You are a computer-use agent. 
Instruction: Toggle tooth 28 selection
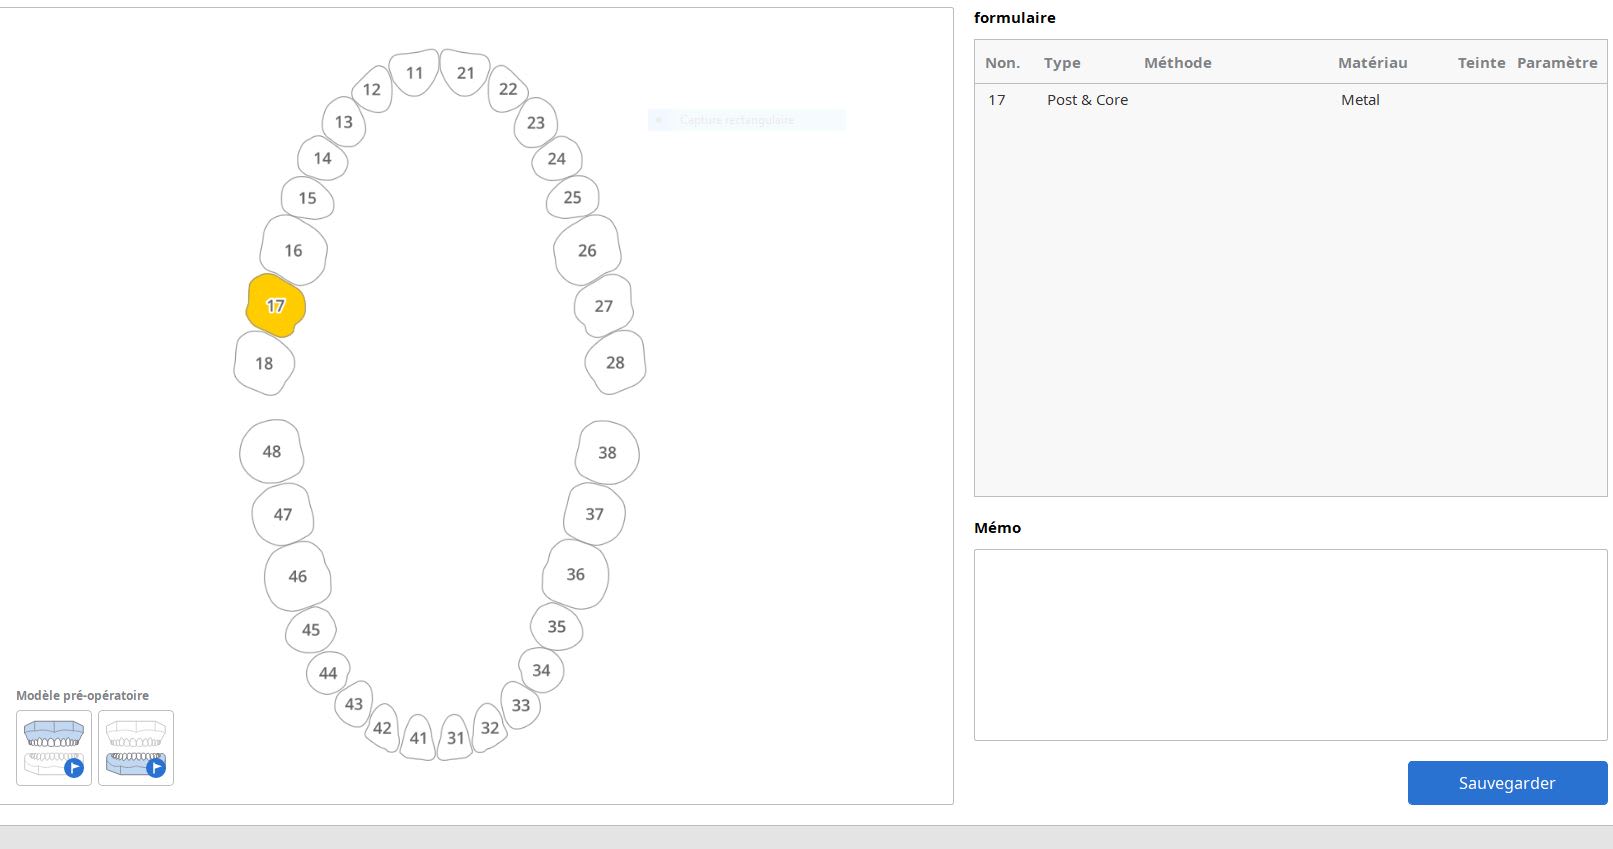615,362
